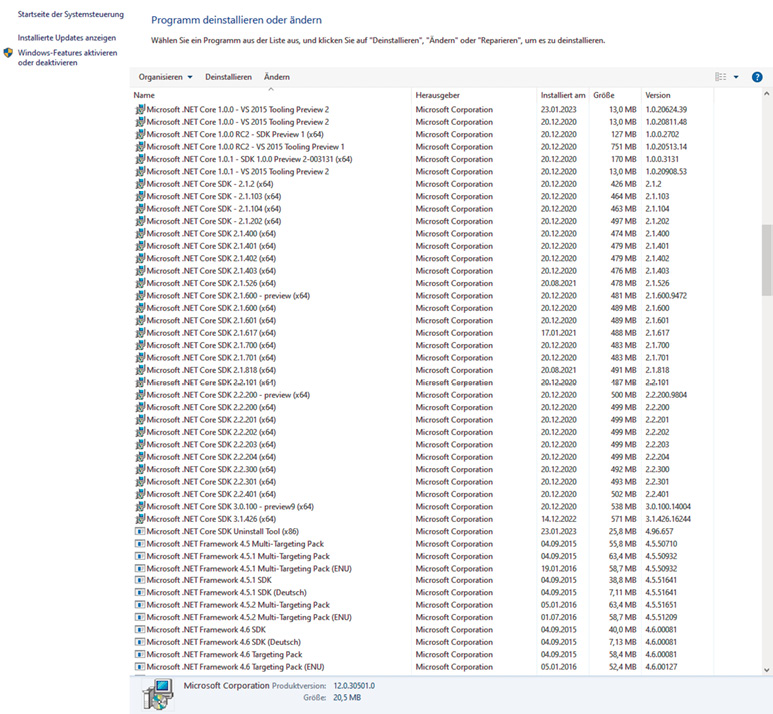Click icon of .NET Core SDK 2.2.200 - preview
This screenshot has height=714, width=773.
140,394
